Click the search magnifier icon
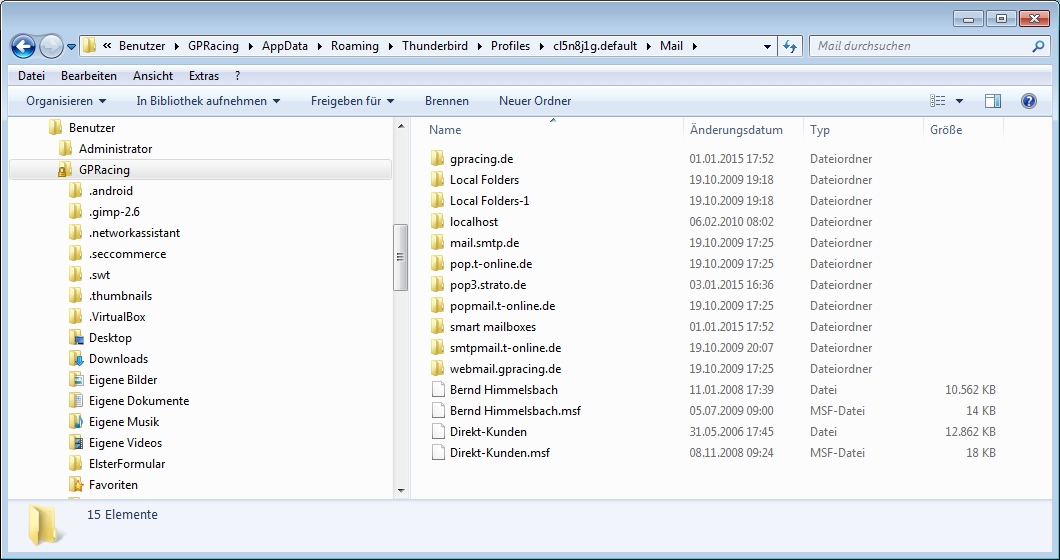This screenshot has width=1060, height=560. (x=1038, y=46)
